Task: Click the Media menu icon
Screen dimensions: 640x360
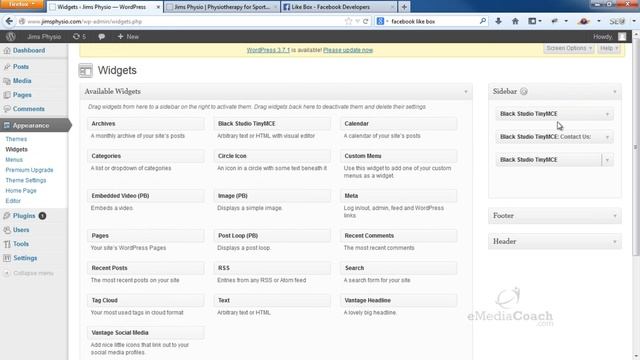Action: [x=7, y=81]
